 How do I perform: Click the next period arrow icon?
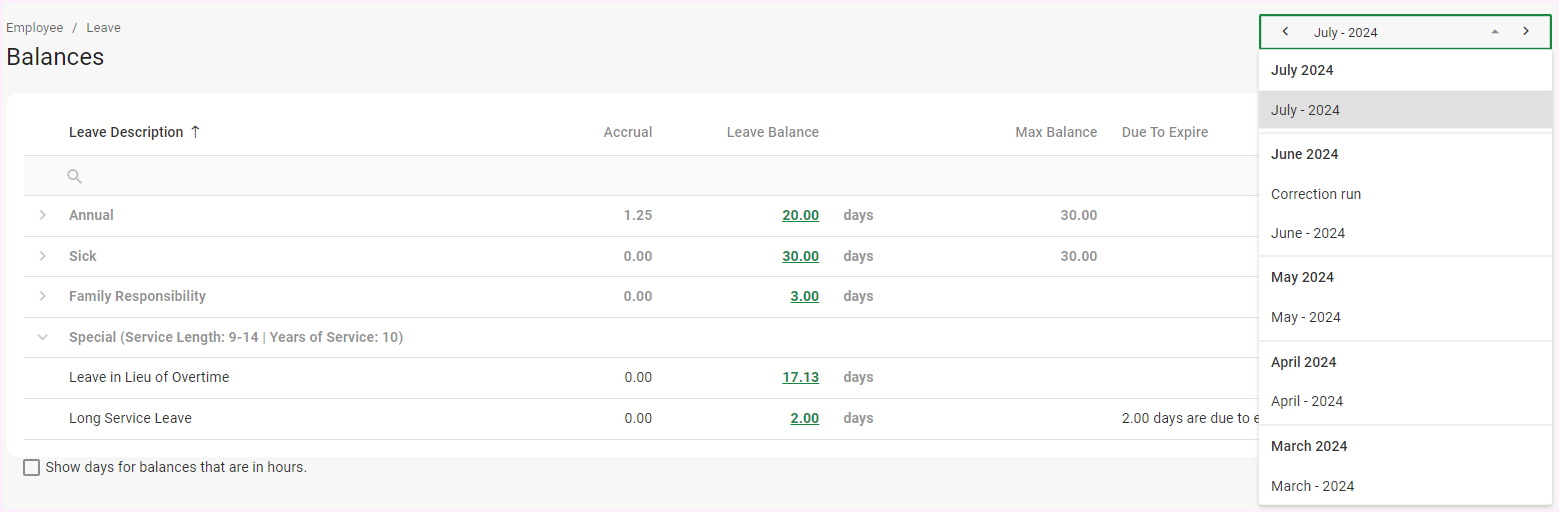point(1525,32)
